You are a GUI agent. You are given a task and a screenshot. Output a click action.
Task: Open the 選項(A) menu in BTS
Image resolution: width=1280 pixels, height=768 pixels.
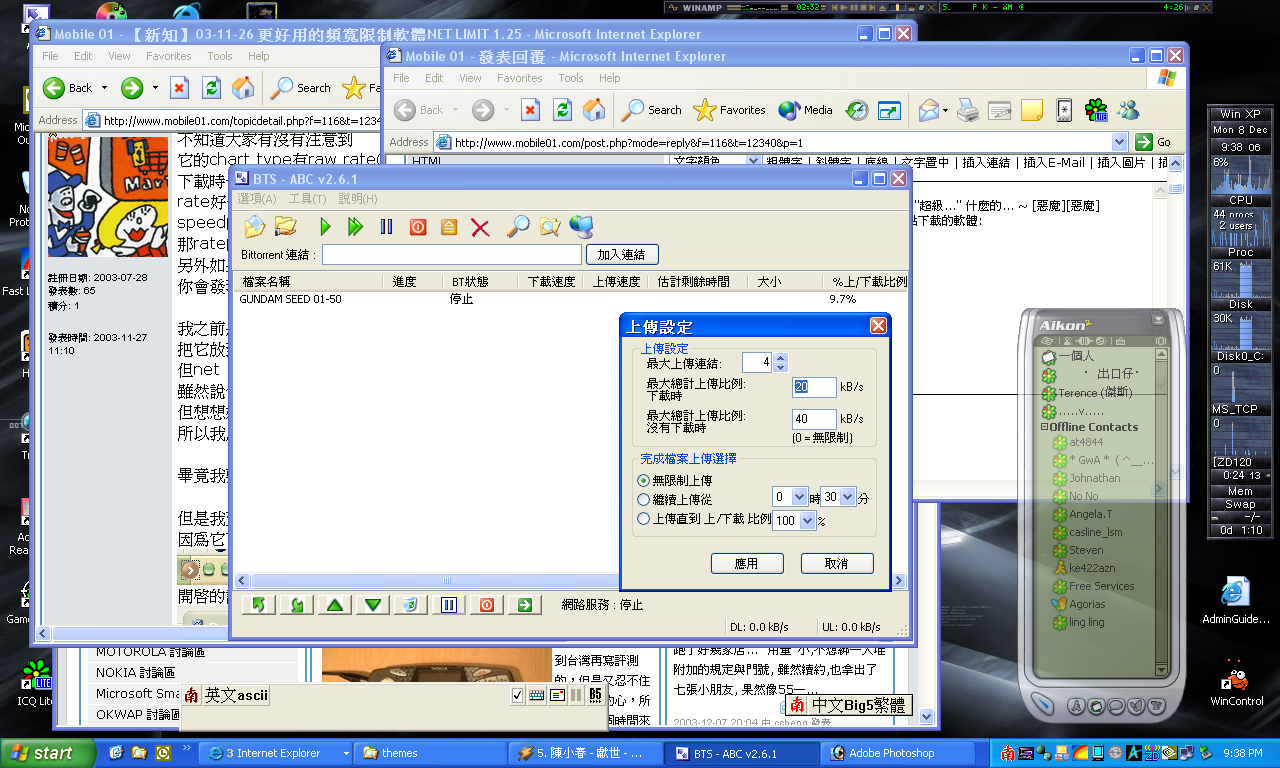coord(257,199)
